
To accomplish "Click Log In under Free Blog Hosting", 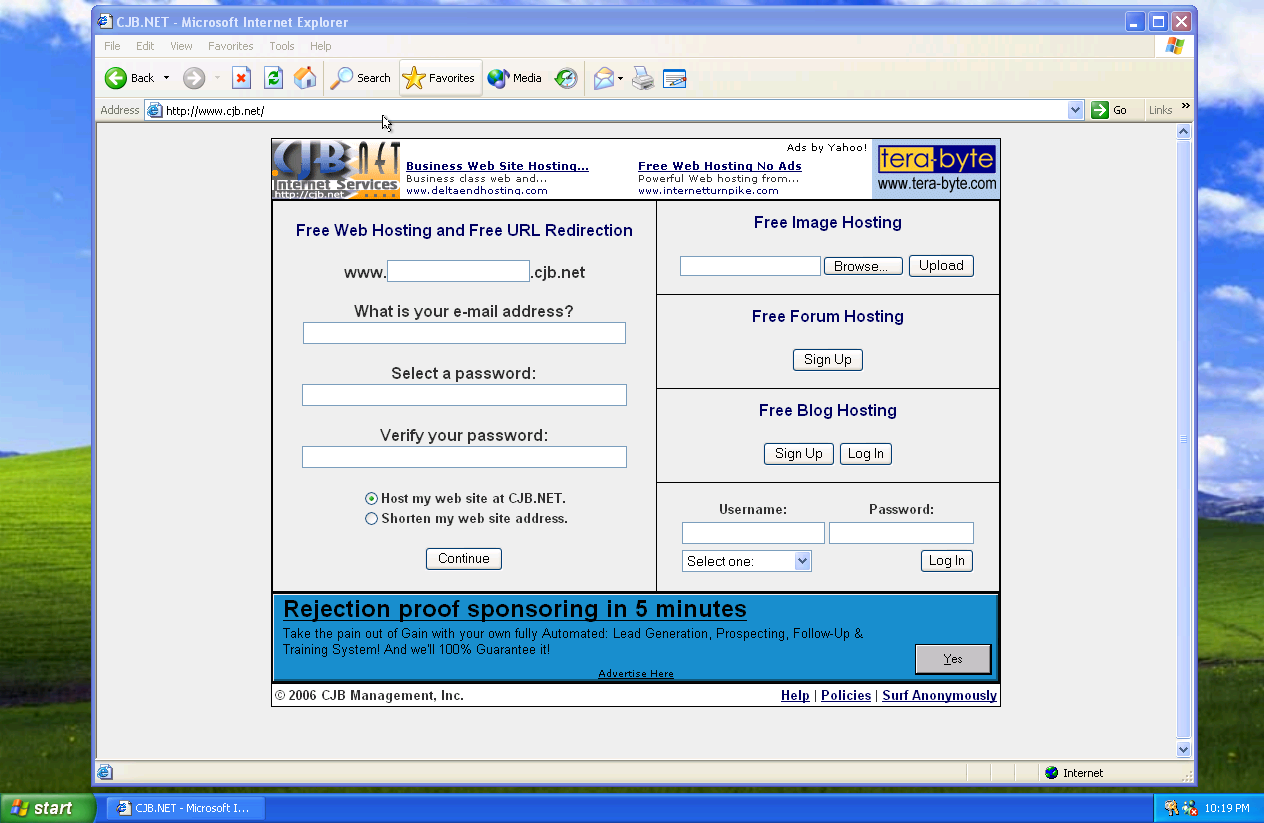I will pyautogui.click(x=866, y=454).
